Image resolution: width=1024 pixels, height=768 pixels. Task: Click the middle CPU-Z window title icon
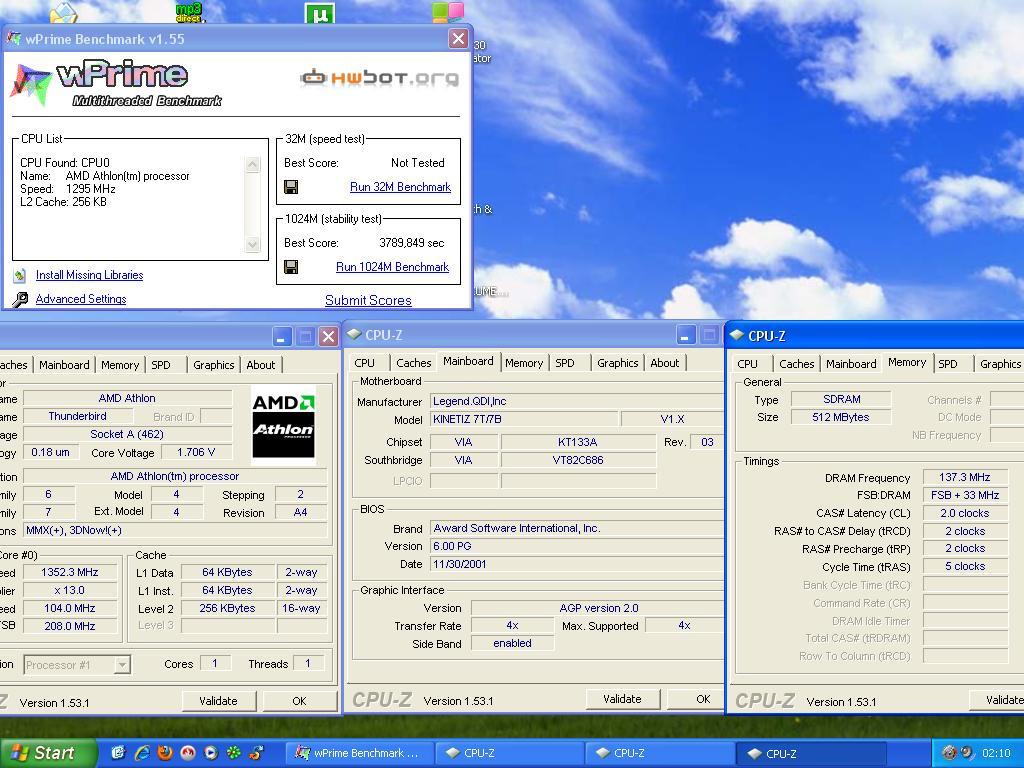355,334
